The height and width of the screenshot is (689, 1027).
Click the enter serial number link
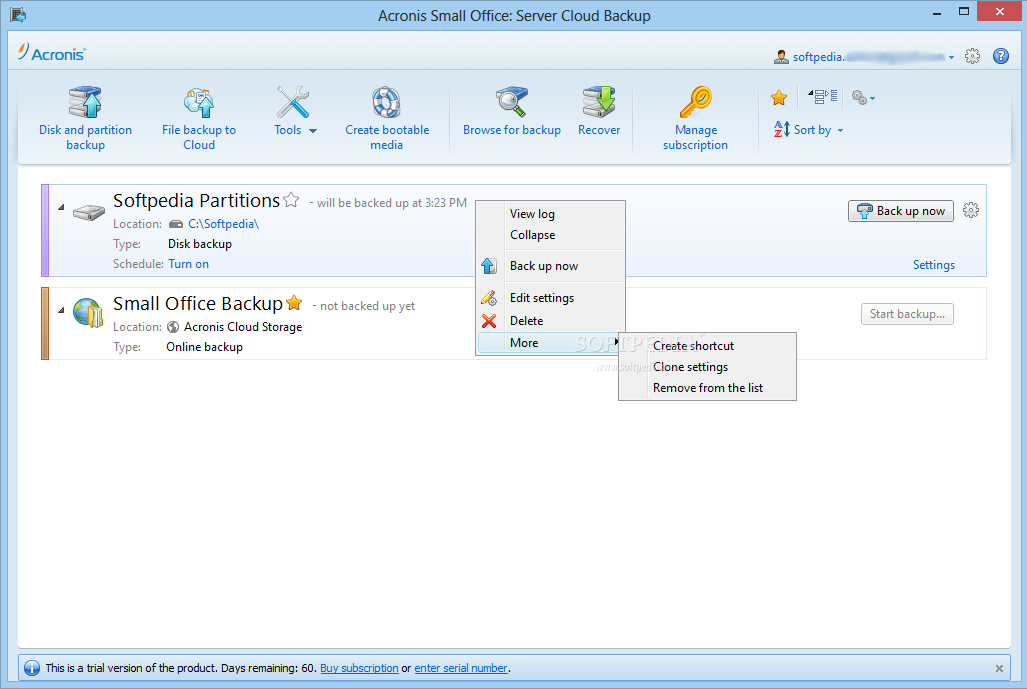click(460, 668)
